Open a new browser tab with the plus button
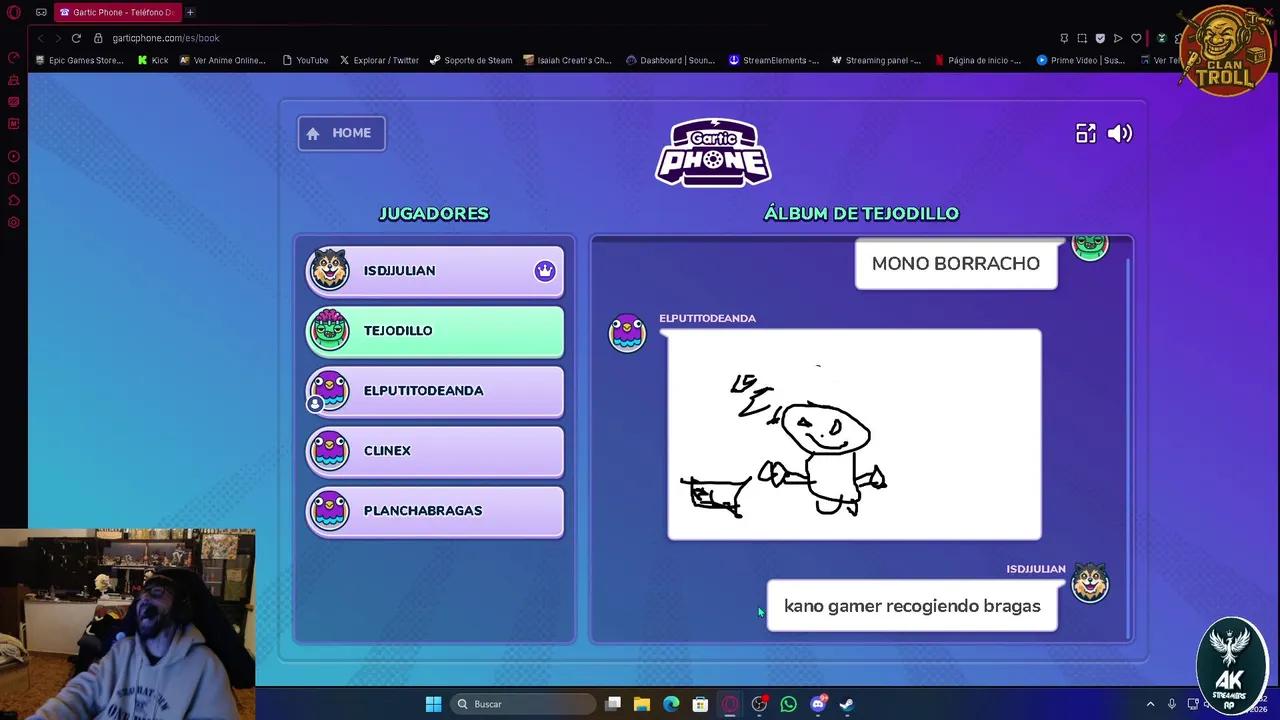 point(190,12)
